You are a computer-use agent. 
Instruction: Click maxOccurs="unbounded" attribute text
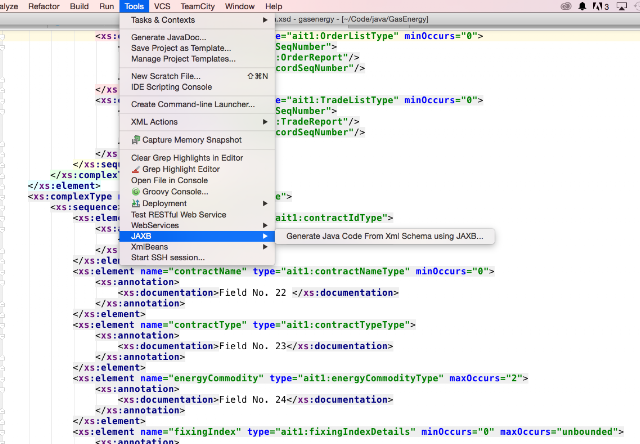tap(559, 432)
